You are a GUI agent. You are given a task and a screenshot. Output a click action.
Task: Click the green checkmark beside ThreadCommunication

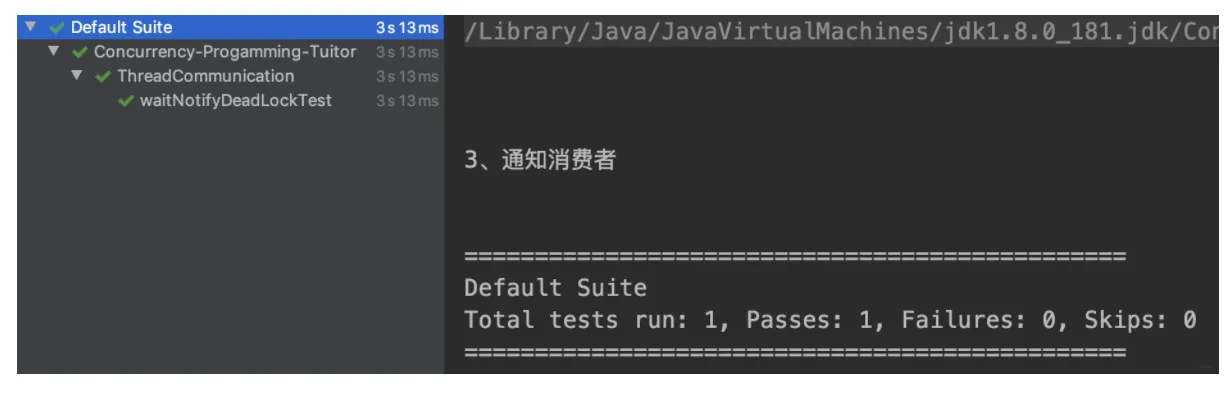click(x=102, y=76)
